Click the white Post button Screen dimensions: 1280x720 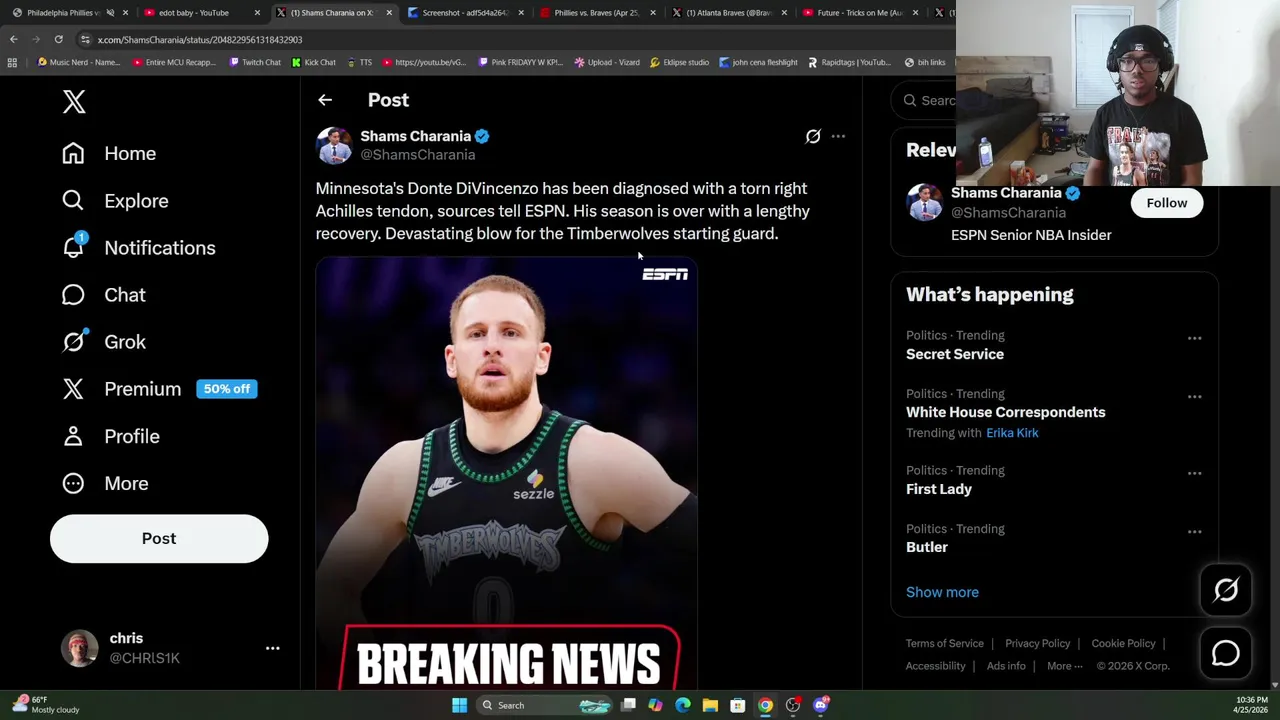159,539
